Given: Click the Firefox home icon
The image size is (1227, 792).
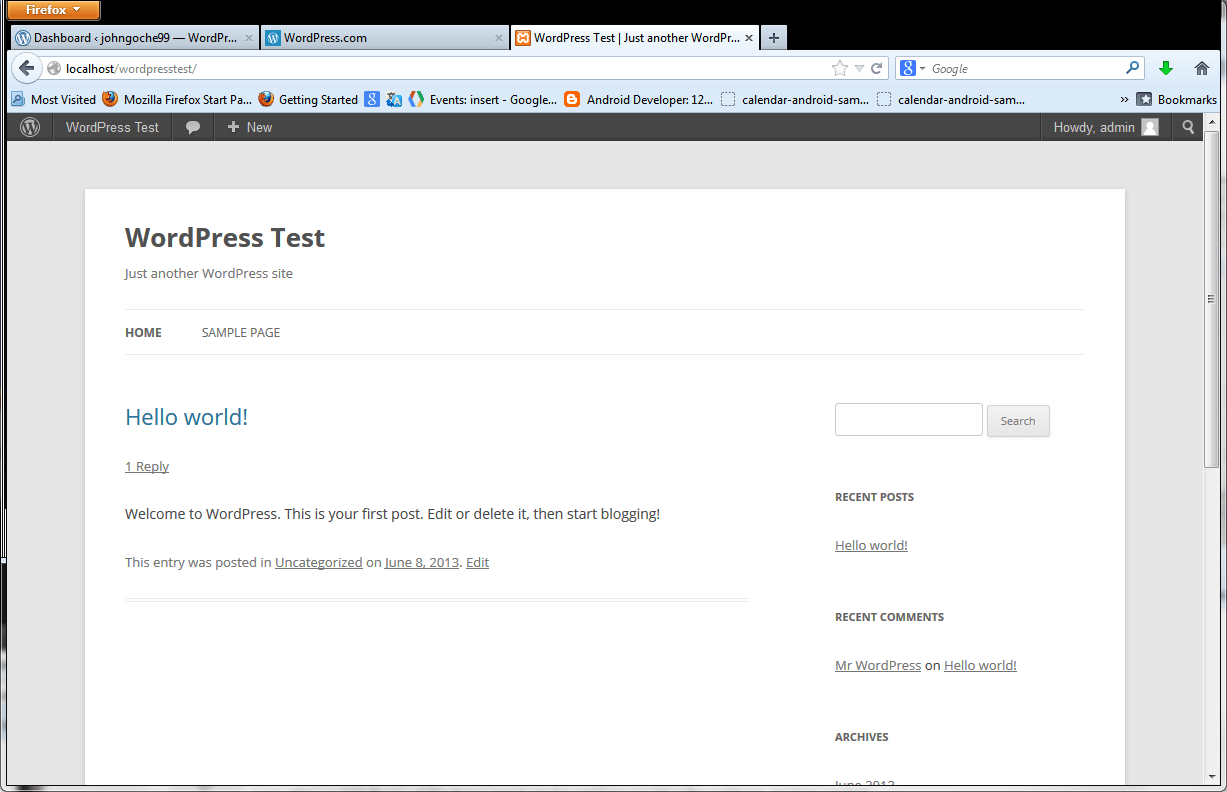Looking at the screenshot, I should (1201, 68).
